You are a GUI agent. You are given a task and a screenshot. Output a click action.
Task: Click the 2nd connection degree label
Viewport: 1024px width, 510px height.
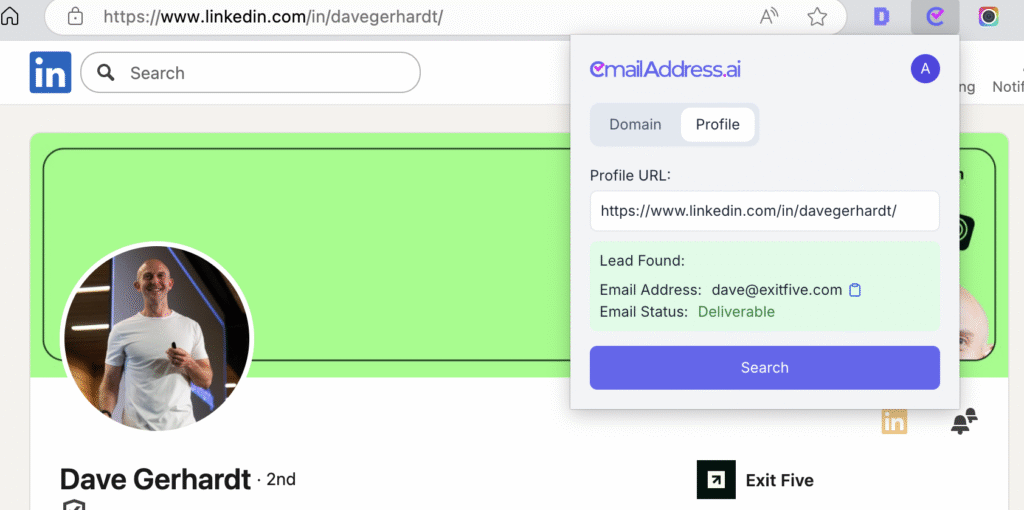tap(281, 480)
